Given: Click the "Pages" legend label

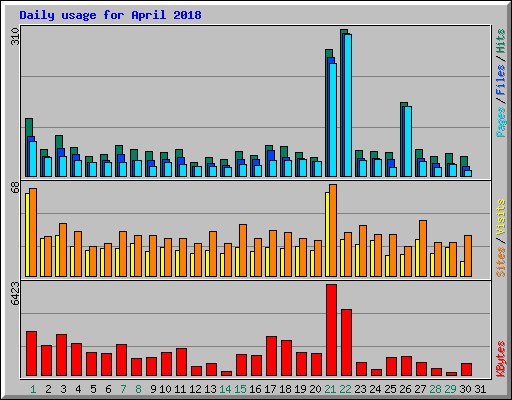Looking at the screenshot, I should tap(501, 122).
